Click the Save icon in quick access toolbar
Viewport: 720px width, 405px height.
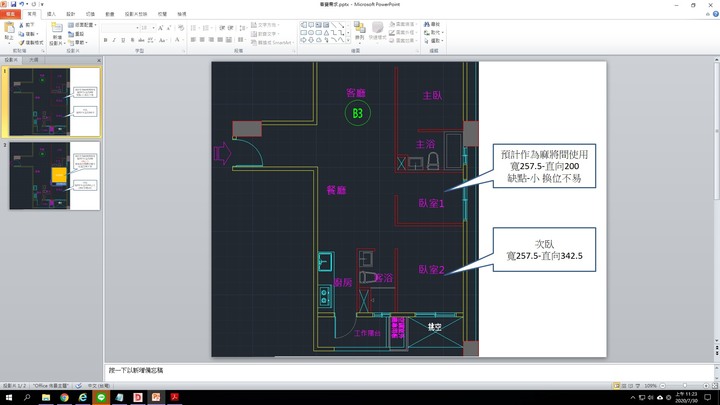pyautogui.click(x=13, y=4)
